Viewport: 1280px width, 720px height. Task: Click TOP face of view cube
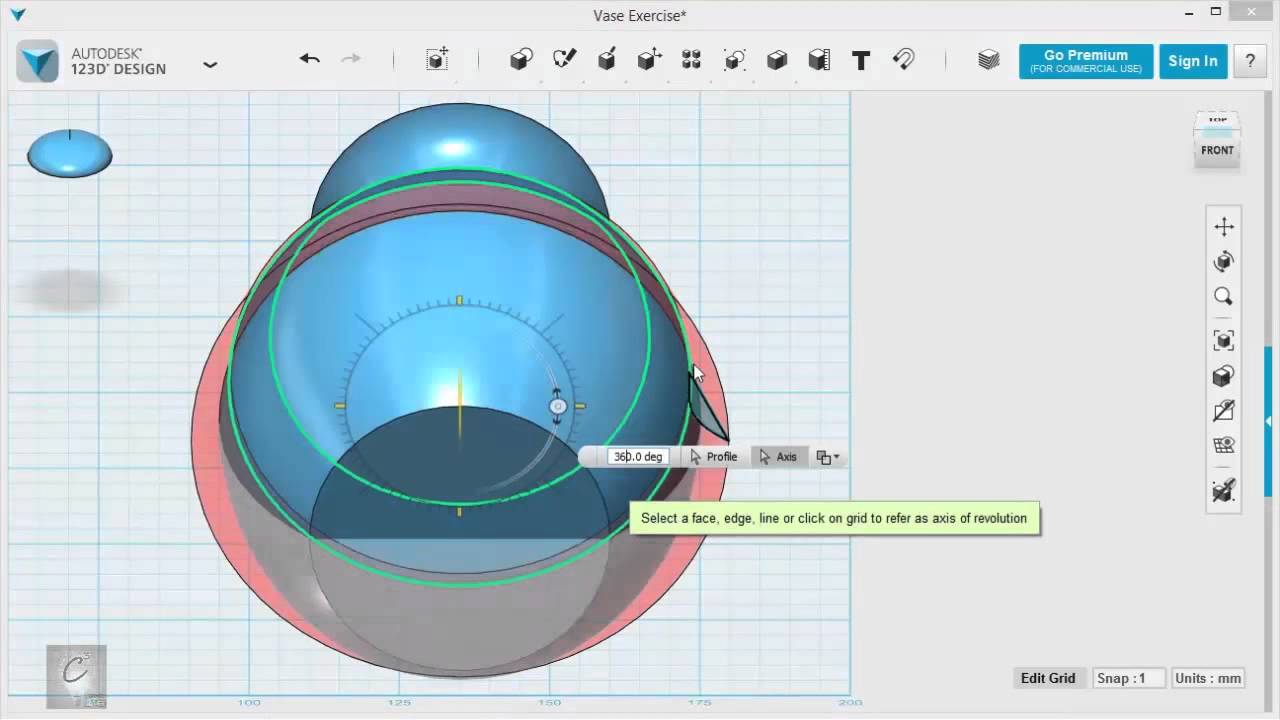click(x=1217, y=121)
